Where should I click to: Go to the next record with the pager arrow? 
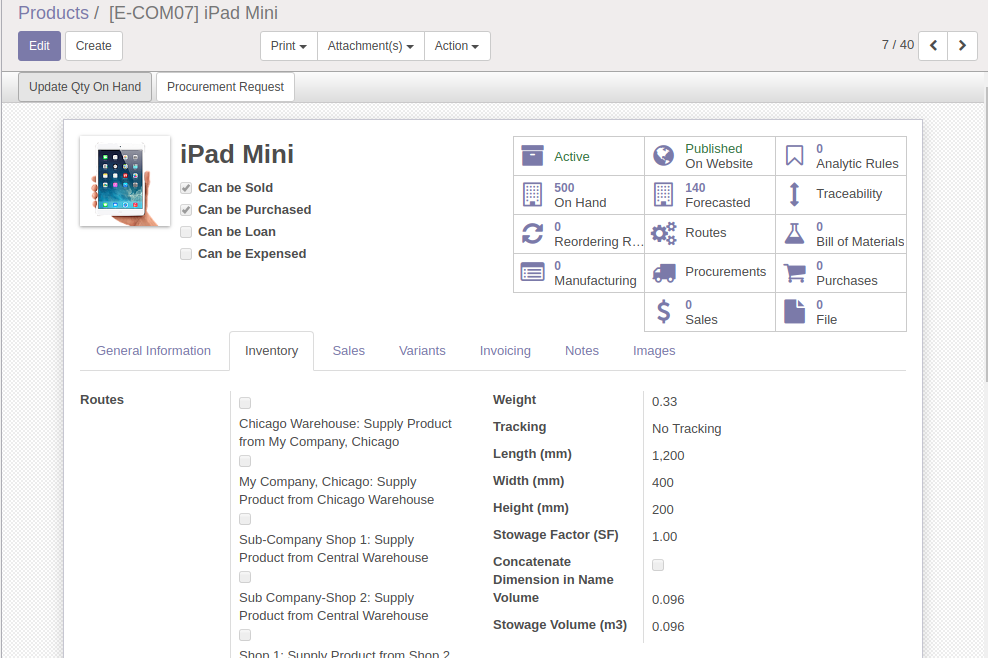[961, 45]
